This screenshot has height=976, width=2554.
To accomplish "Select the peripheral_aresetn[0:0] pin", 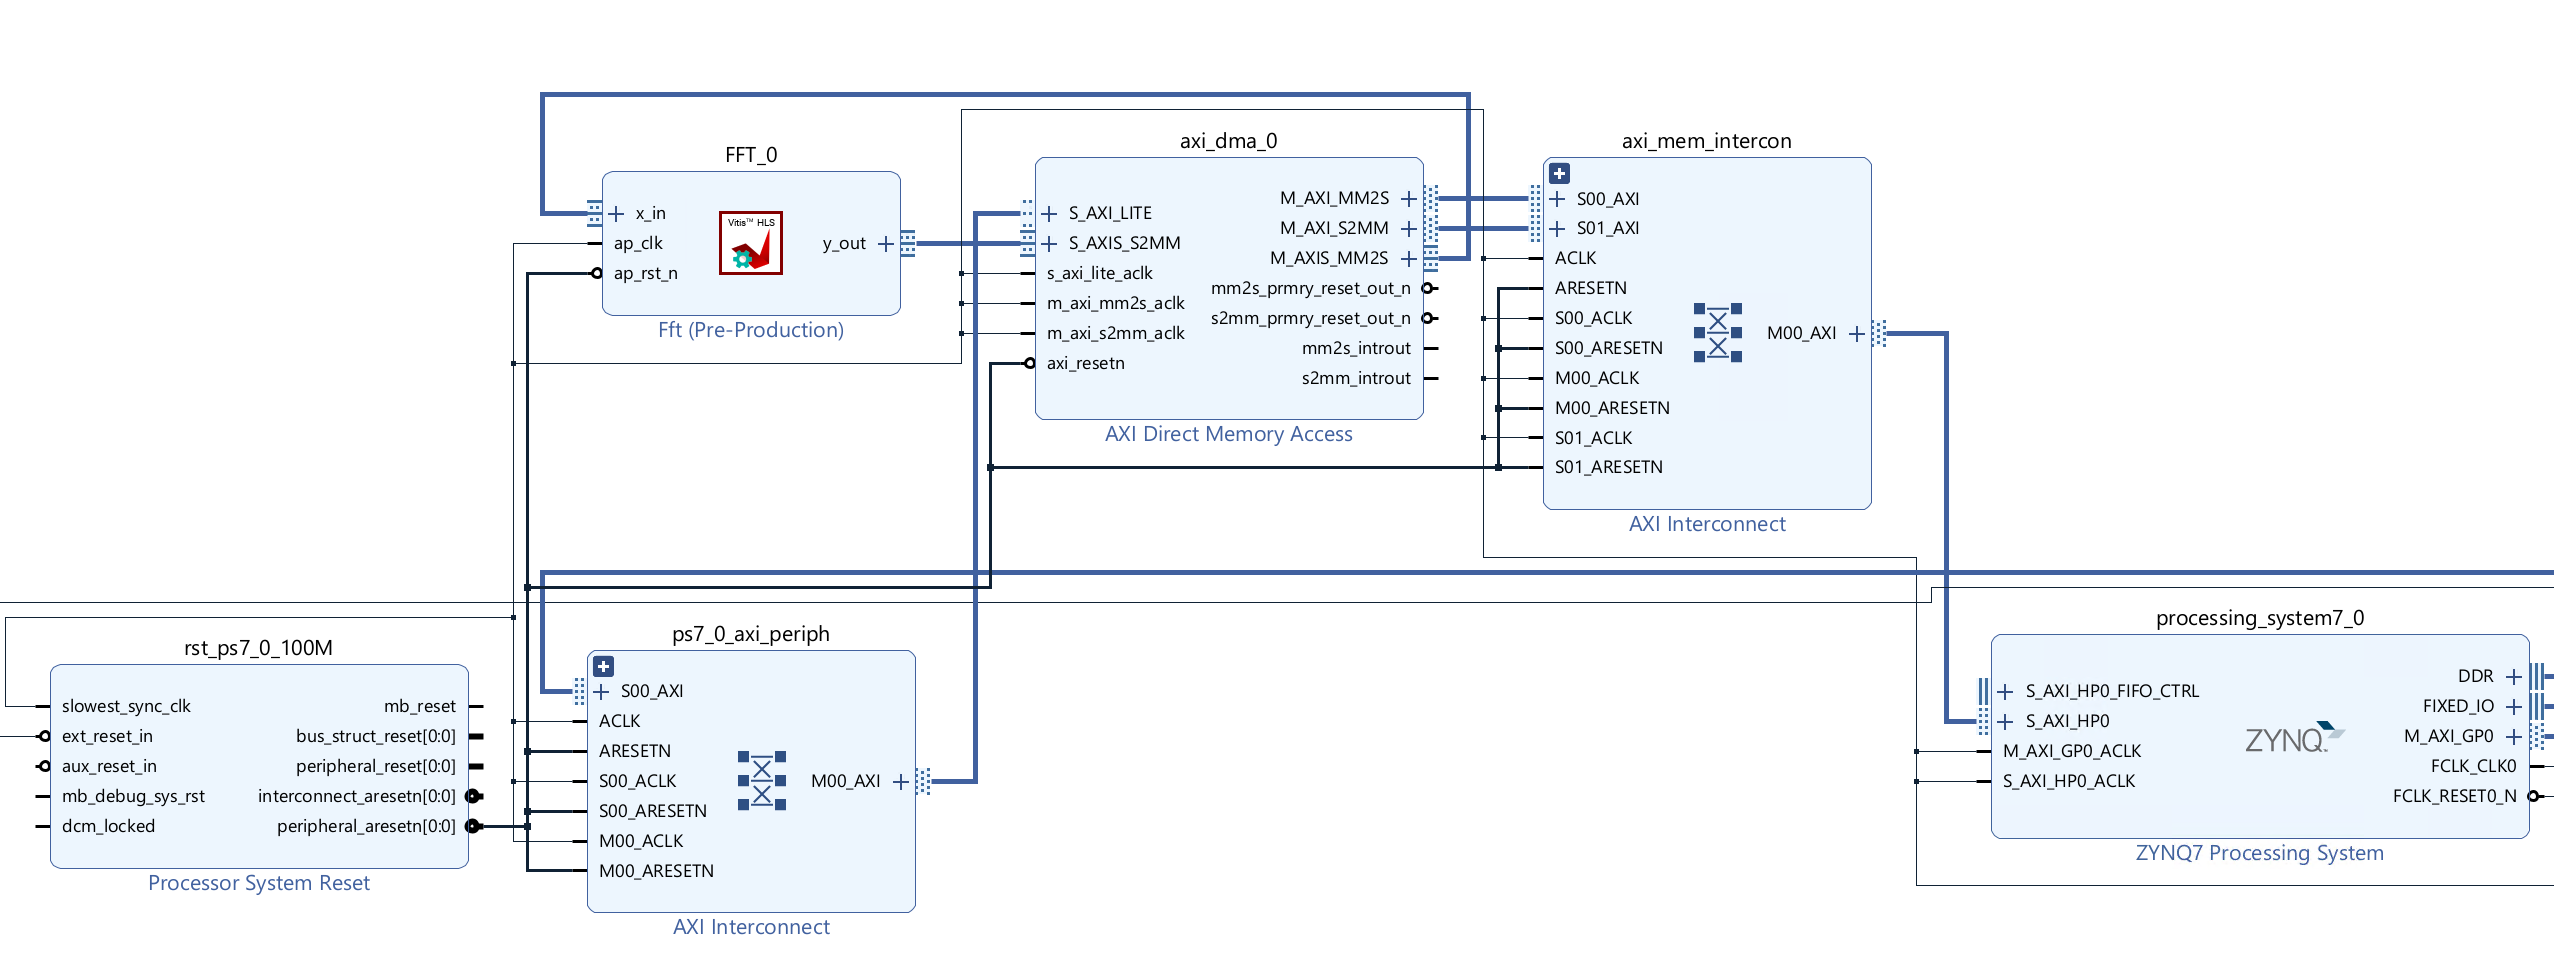I will click(366, 826).
